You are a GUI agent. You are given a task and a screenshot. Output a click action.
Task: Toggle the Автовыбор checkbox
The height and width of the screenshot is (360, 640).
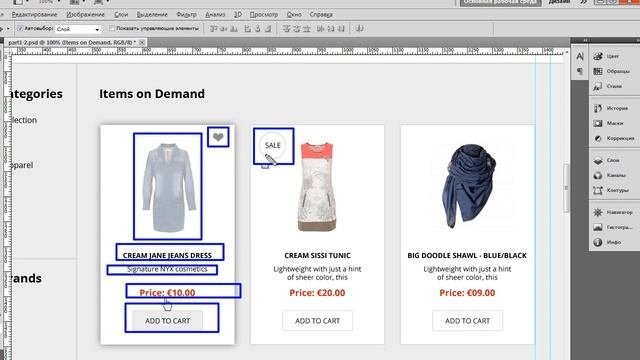pyautogui.click(x=20, y=29)
